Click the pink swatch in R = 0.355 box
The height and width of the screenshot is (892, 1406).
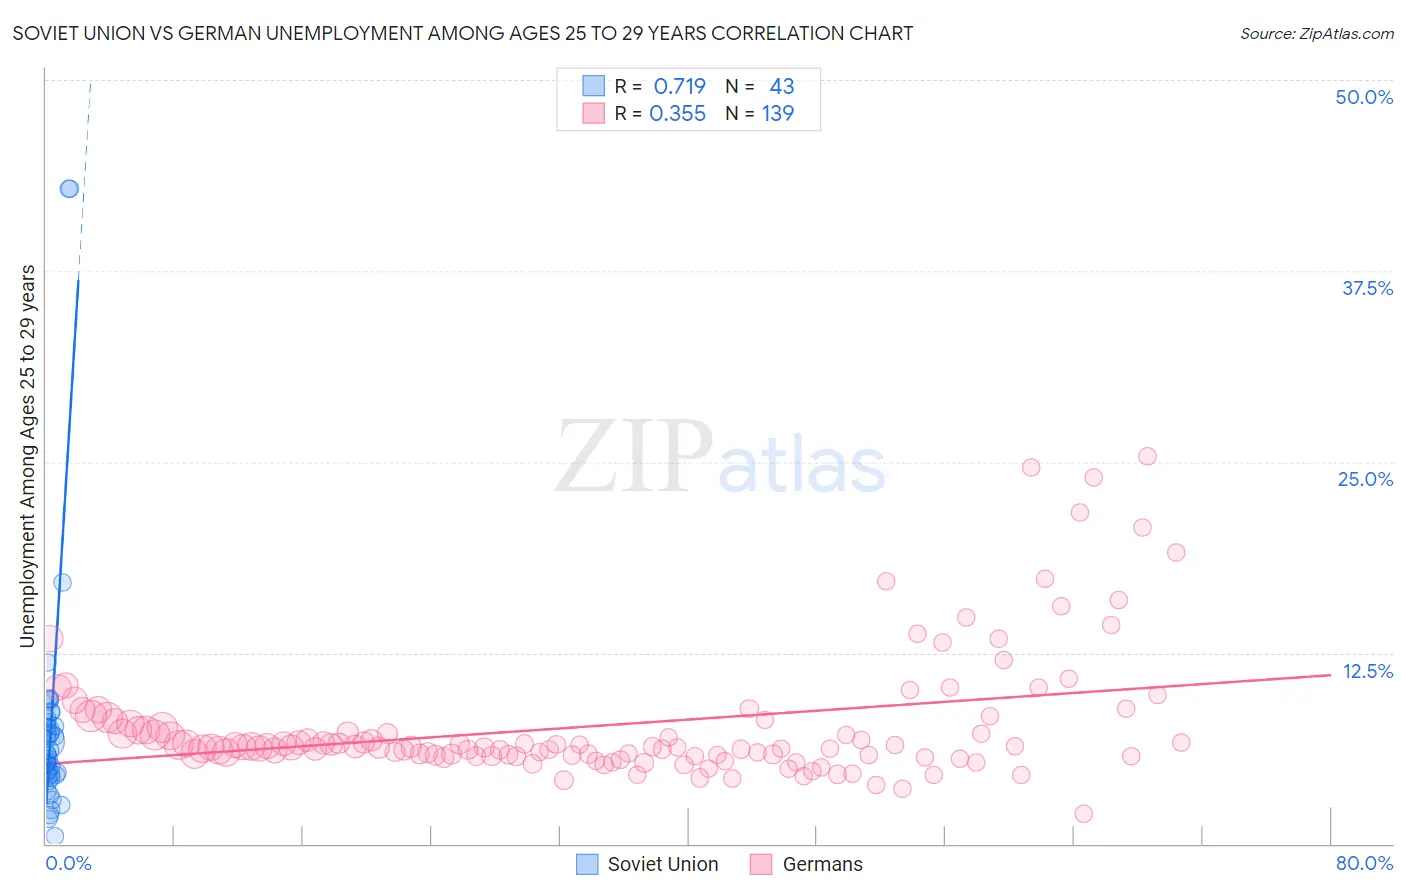tap(594, 113)
